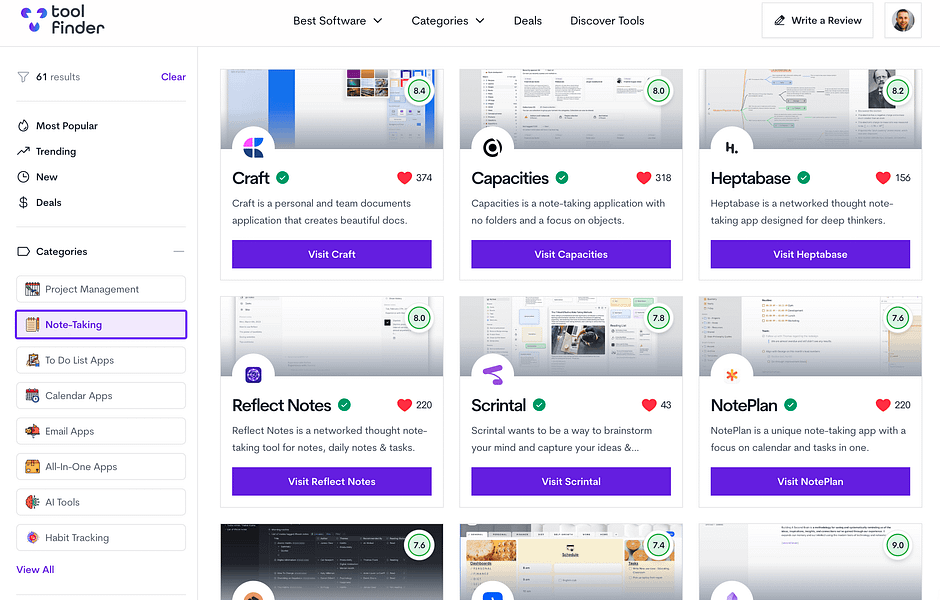Collapse the Categories sidebar section

coord(179,252)
